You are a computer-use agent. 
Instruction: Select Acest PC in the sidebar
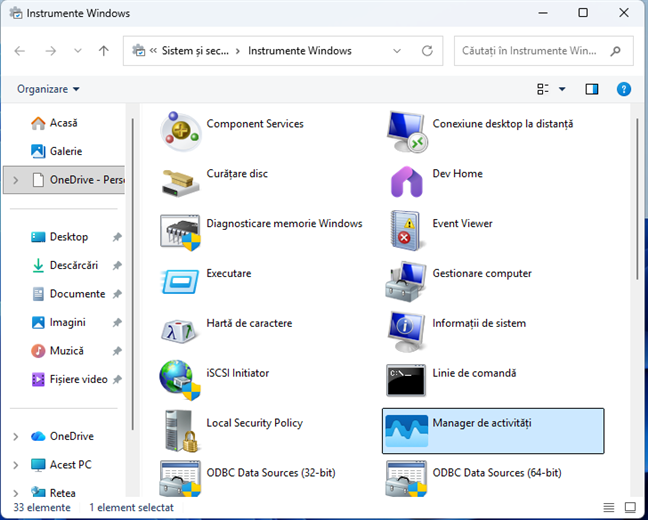click(61, 465)
